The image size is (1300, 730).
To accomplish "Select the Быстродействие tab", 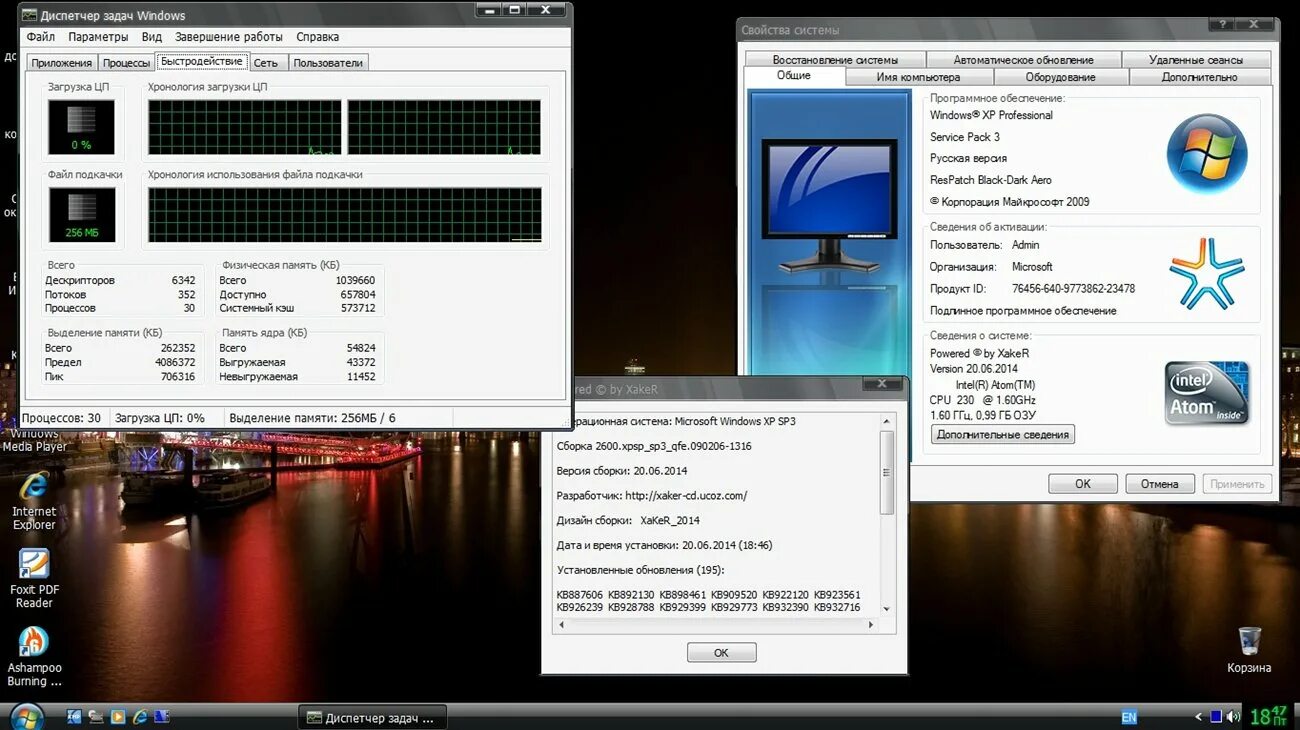I will [202, 61].
